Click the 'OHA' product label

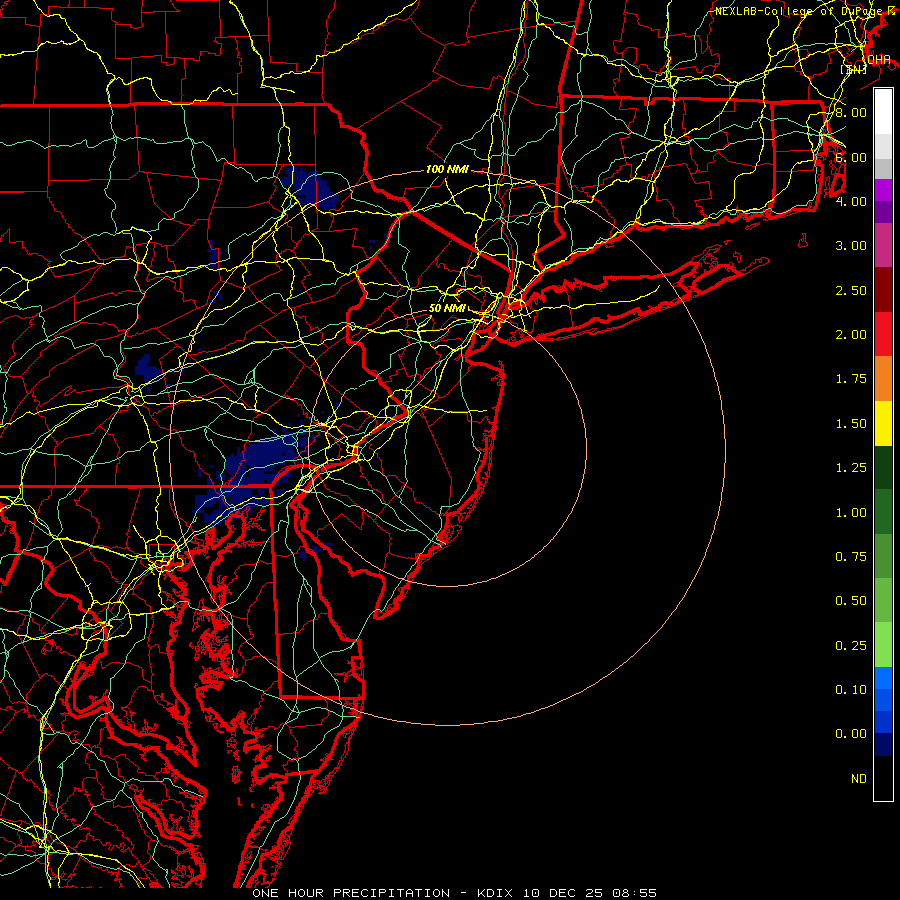tap(879, 60)
